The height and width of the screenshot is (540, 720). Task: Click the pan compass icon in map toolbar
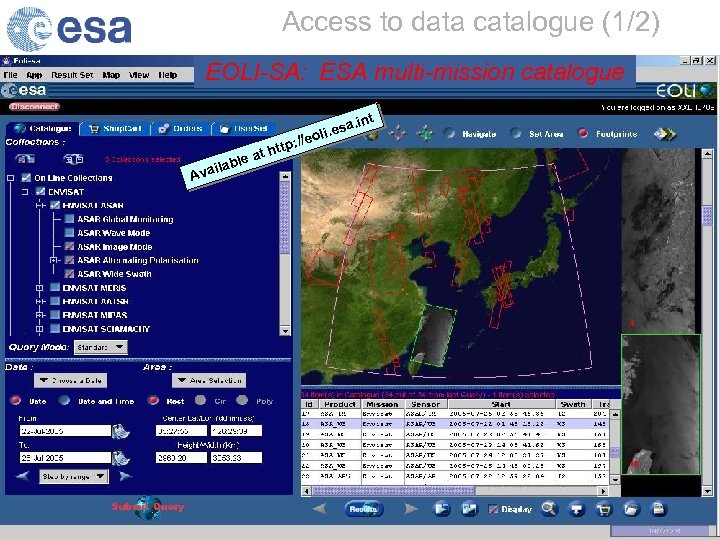[x=398, y=134]
